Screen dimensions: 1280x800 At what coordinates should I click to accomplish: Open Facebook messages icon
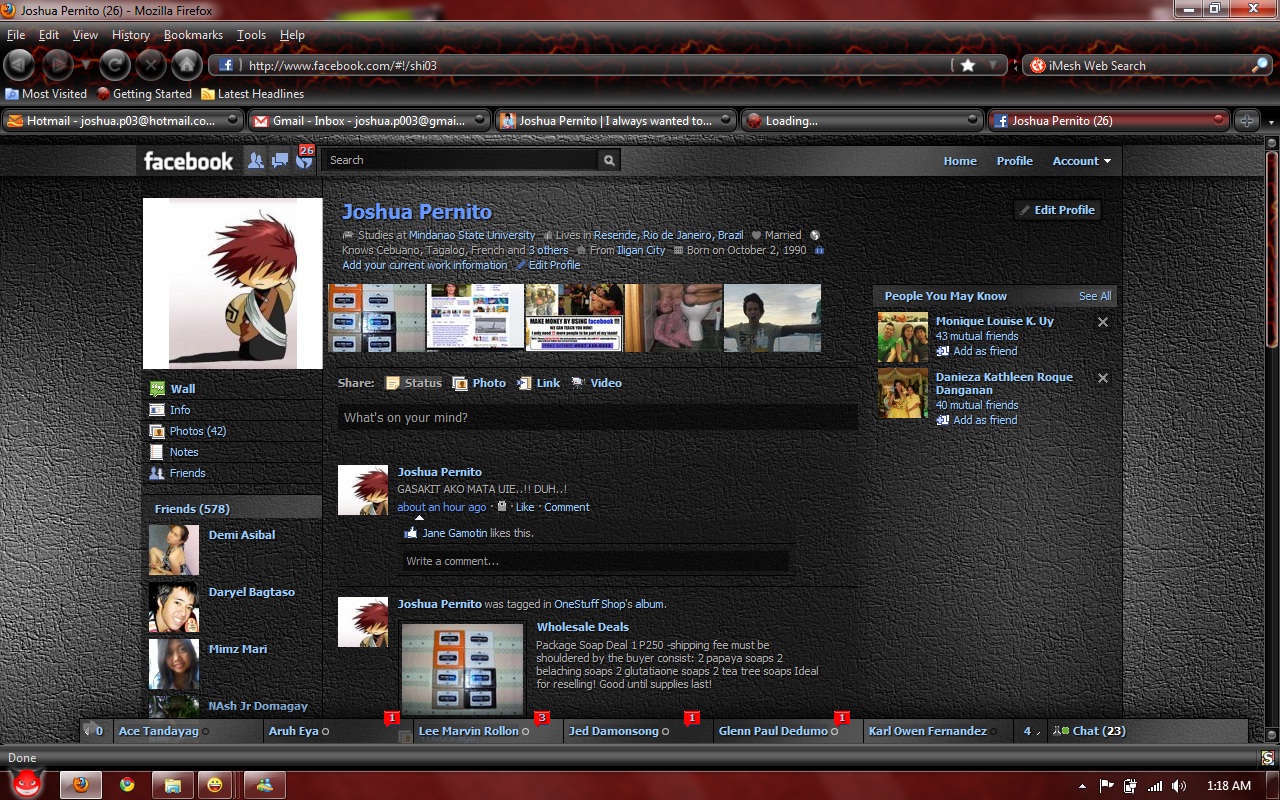point(280,160)
